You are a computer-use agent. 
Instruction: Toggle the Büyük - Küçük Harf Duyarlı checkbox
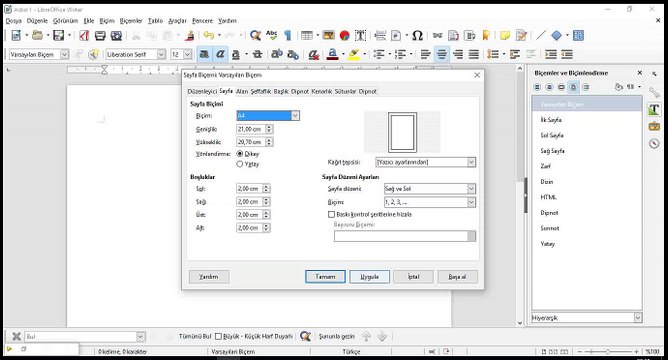point(219,337)
